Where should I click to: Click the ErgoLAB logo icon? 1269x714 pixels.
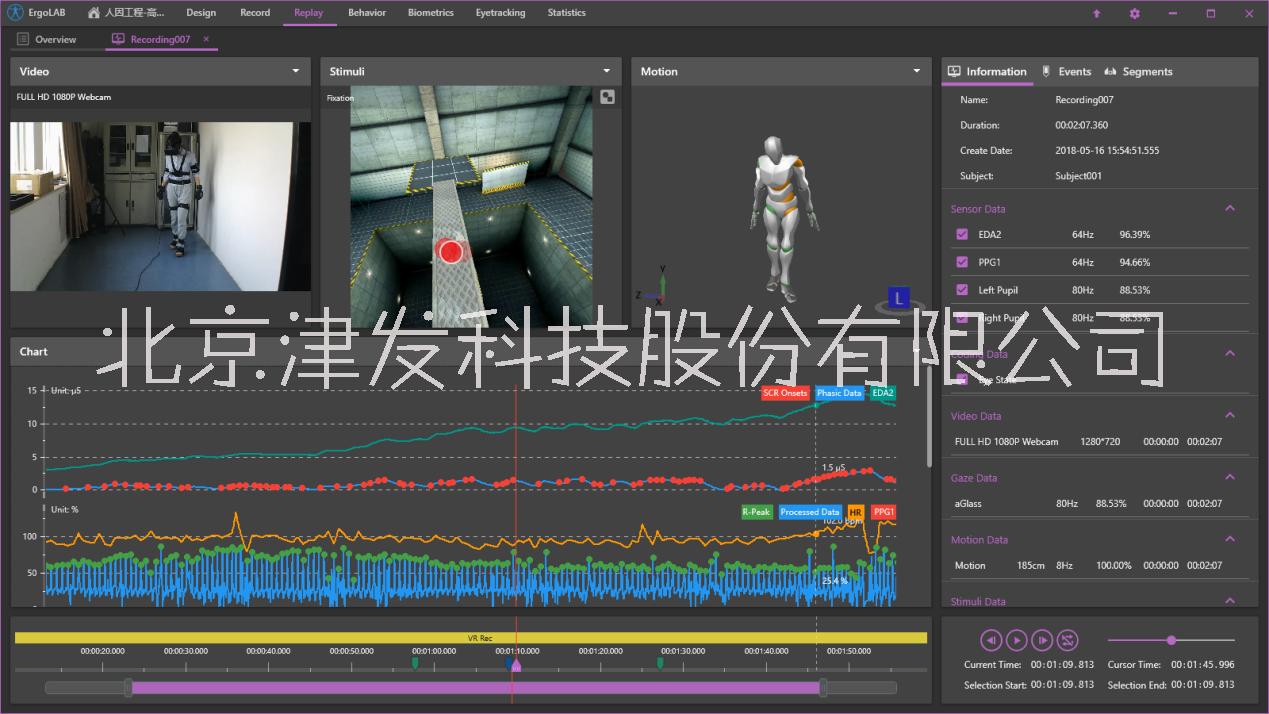coord(15,13)
